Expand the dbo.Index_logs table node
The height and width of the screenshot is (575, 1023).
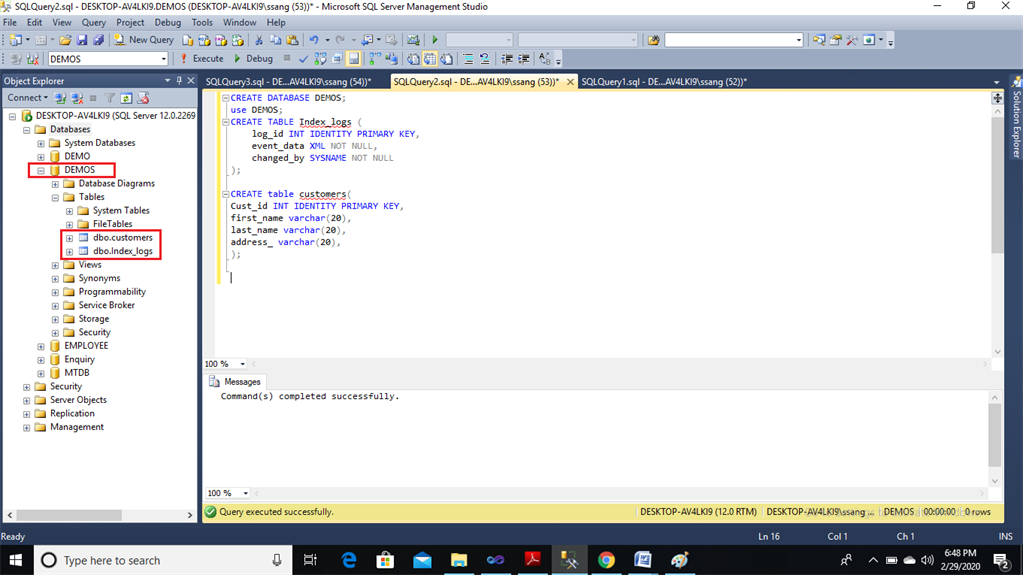pyautogui.click(x=69, y=251)
